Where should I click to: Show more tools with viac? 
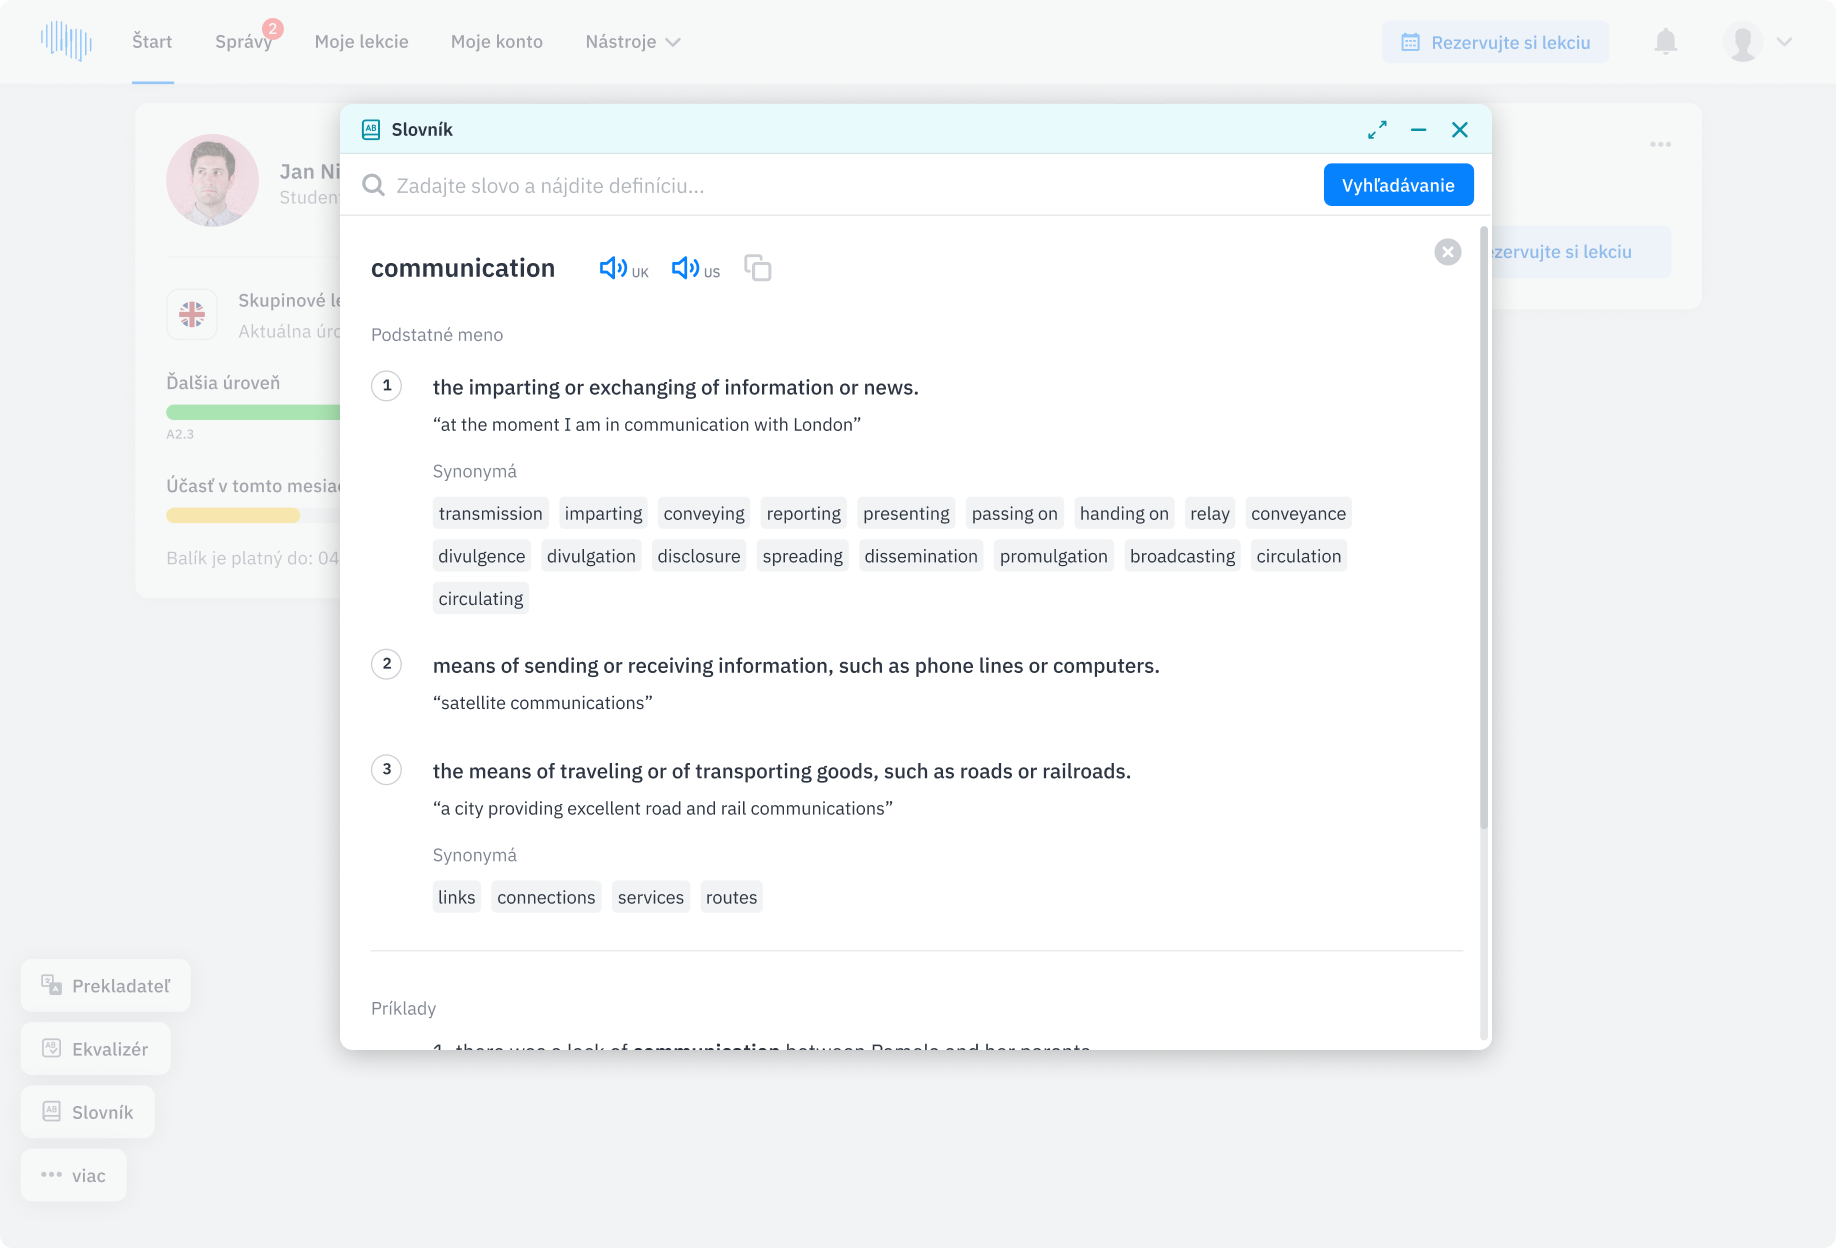pyautogui.click(x=74, y=1176)
